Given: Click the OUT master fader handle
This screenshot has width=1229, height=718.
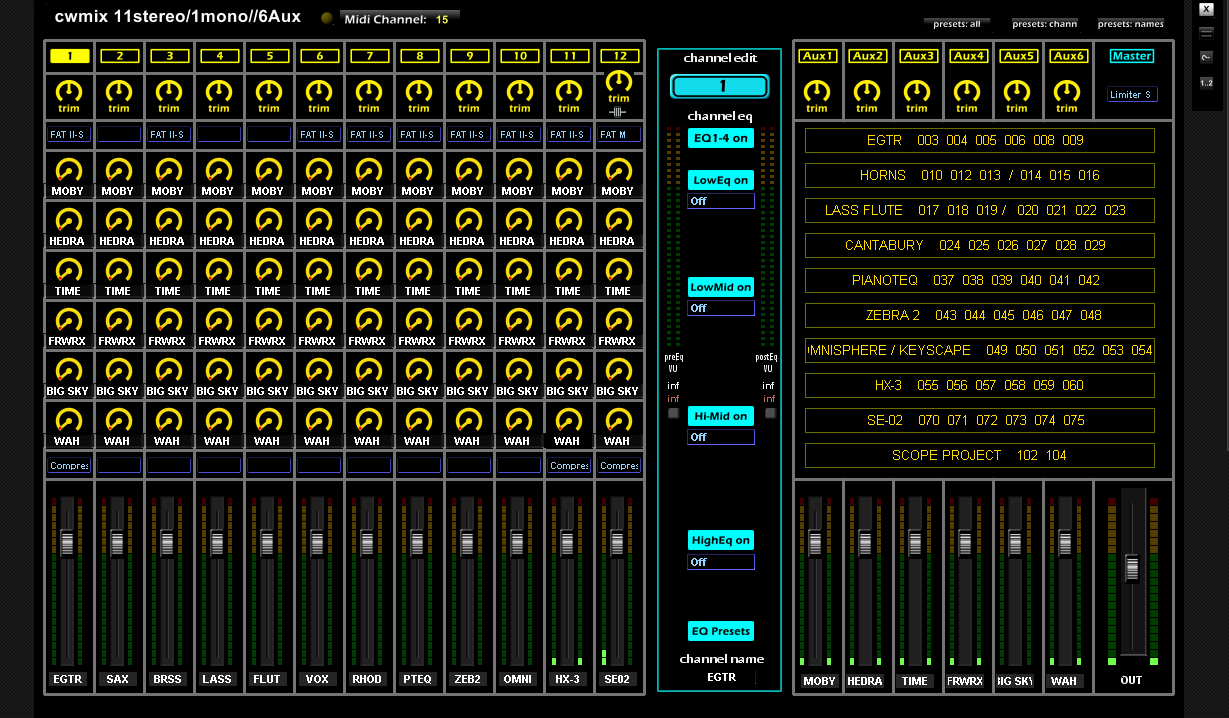Looking at the screenshot, I should pos(1132,567).
